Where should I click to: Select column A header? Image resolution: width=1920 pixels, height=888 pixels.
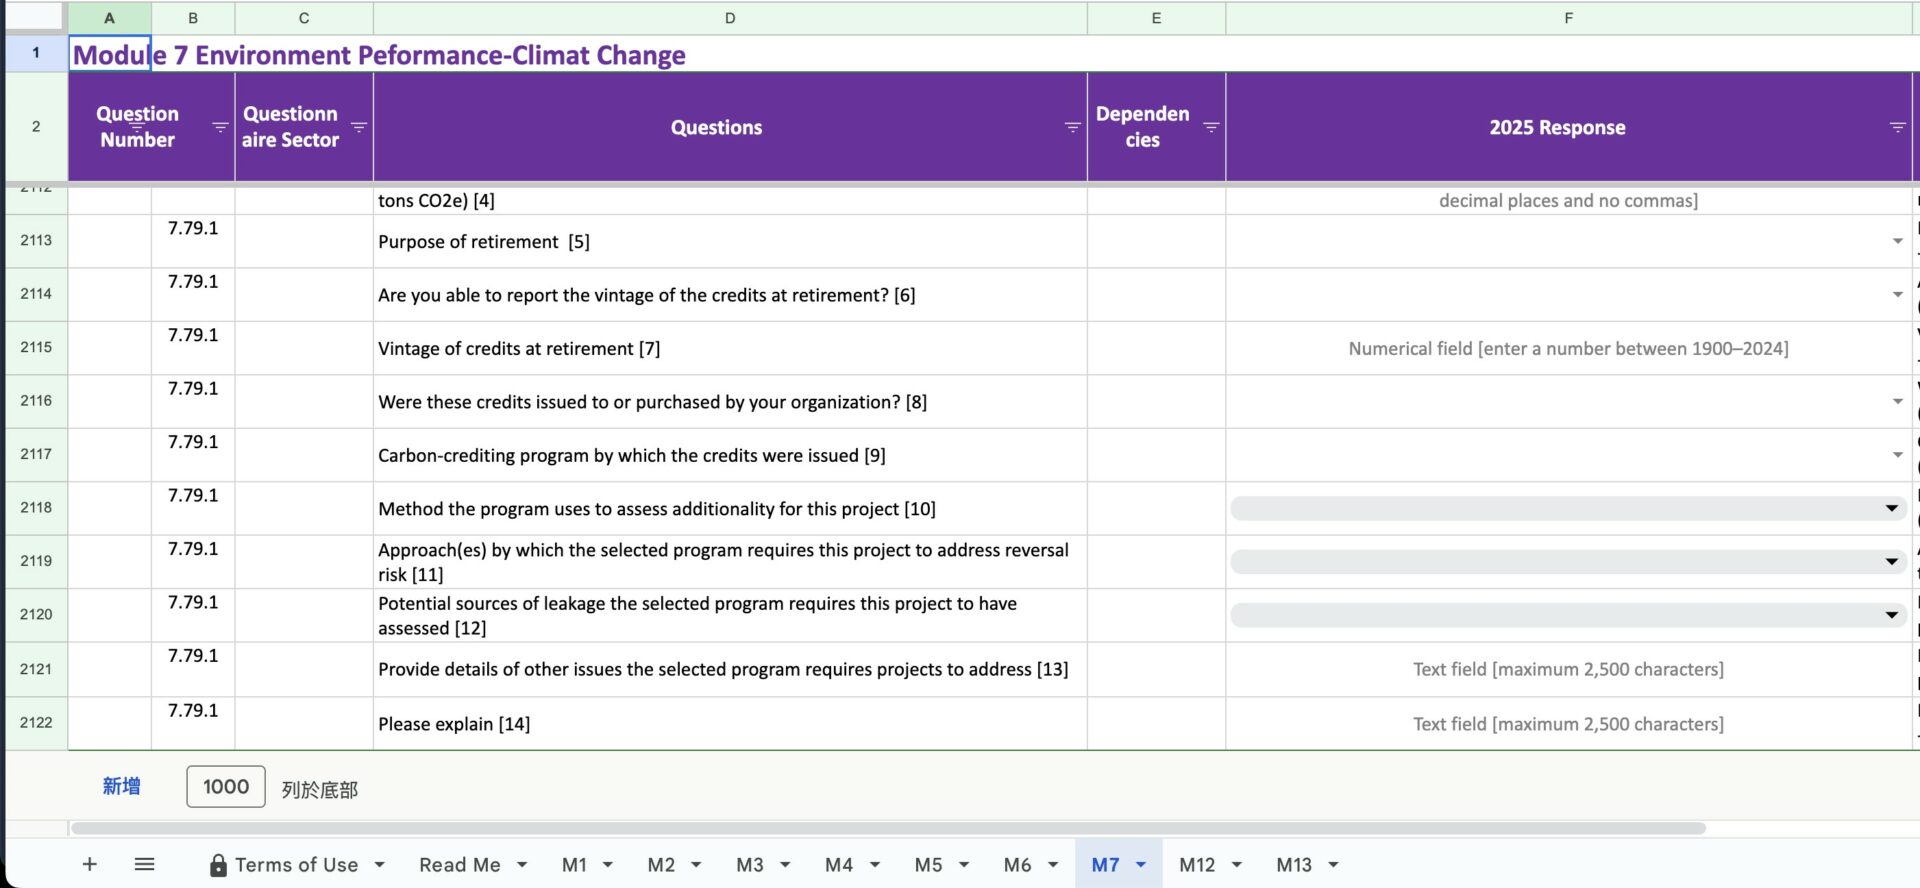109,18
